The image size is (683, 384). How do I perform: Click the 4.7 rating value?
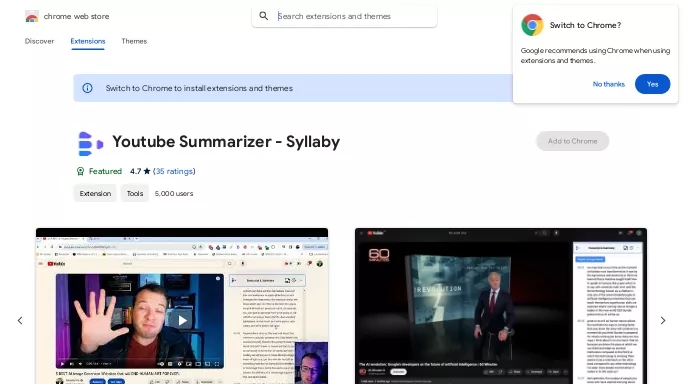(x=135, y=171)
